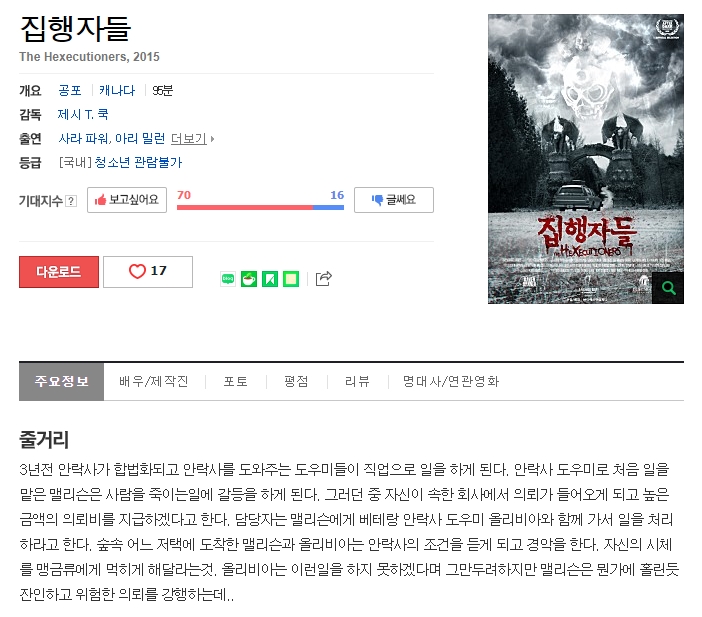Click the green memo square icon

(x=291, y=279)
